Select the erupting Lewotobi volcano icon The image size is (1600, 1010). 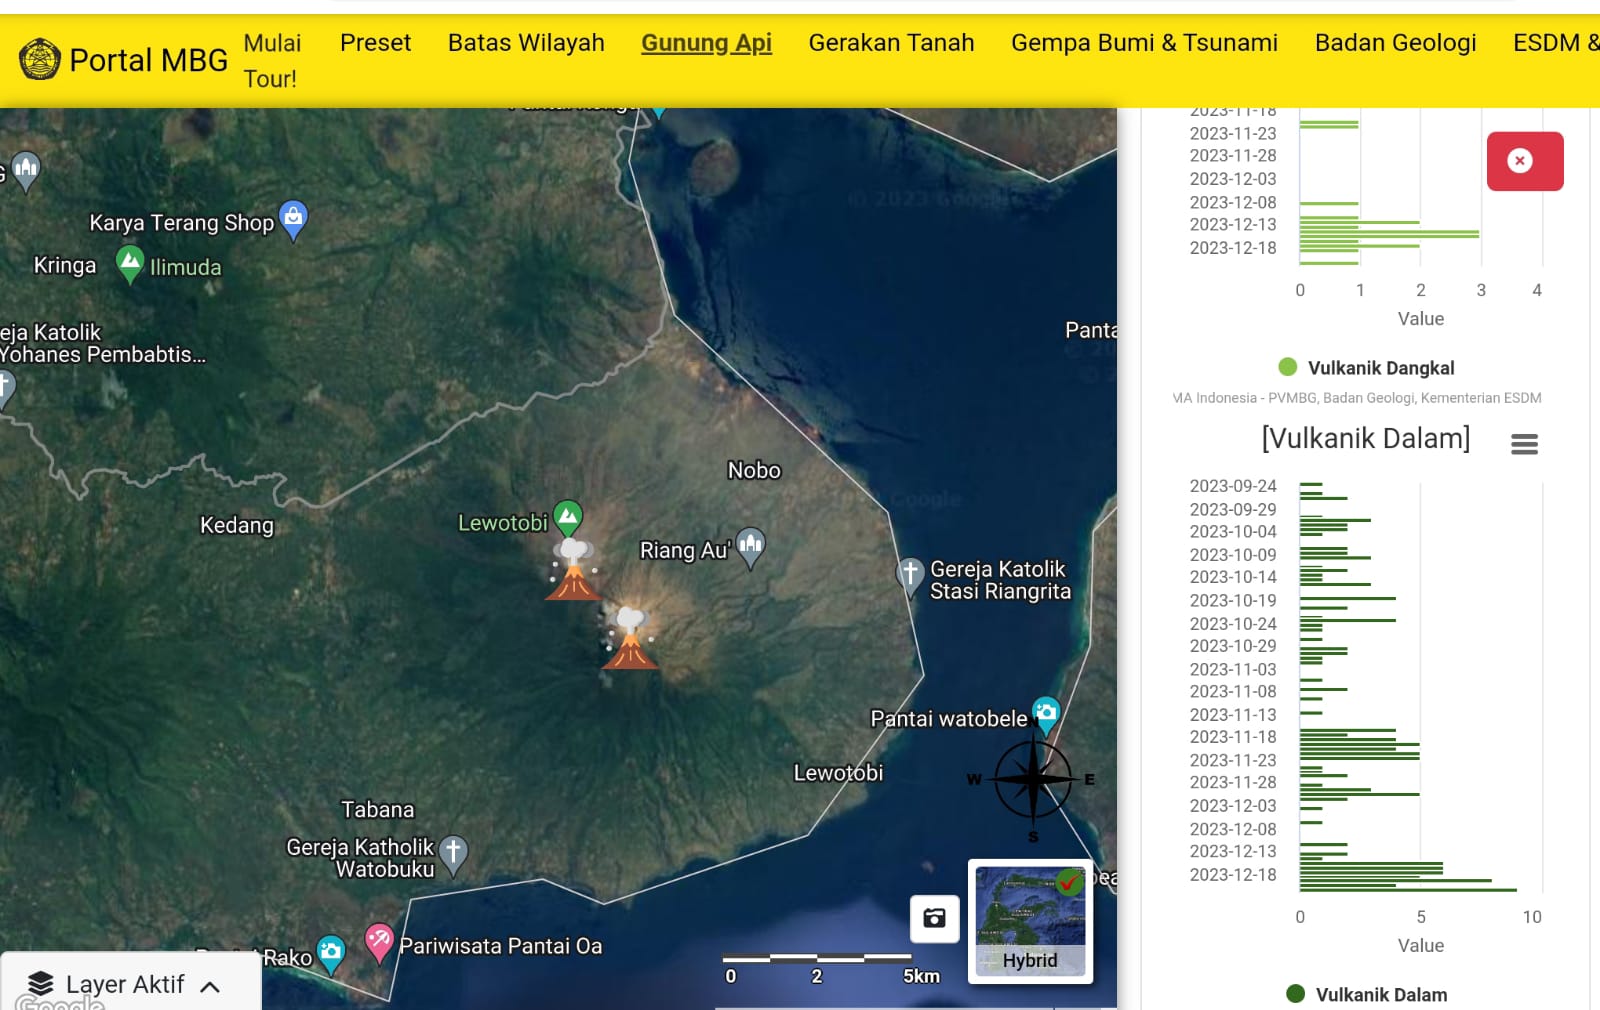(x=572, y=582)
